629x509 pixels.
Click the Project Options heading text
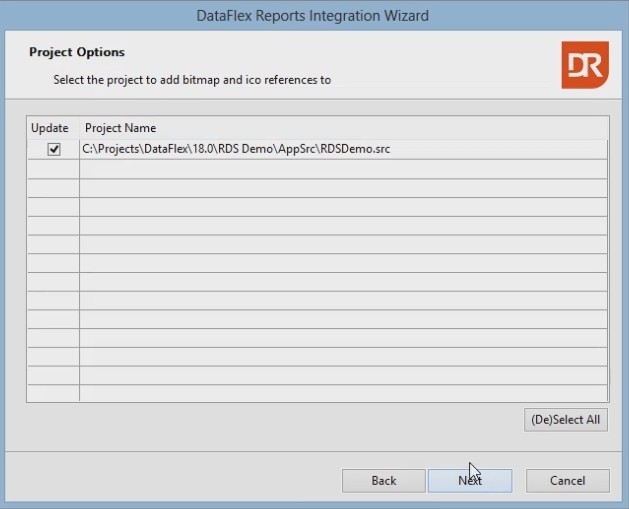tap(77, 52)
